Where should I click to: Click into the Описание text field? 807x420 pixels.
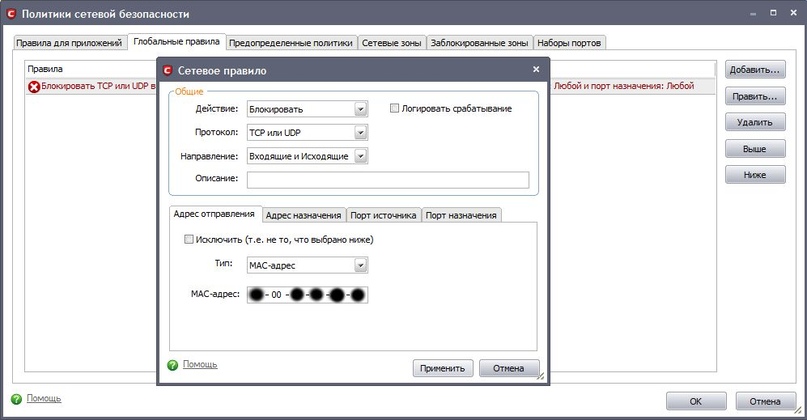(388, 180)
